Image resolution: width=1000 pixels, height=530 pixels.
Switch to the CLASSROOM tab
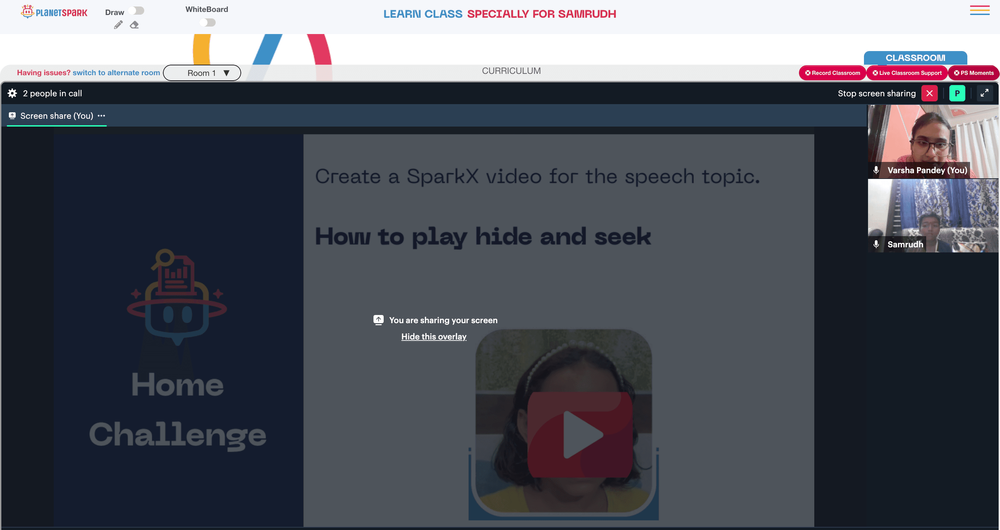coord(915,58)
